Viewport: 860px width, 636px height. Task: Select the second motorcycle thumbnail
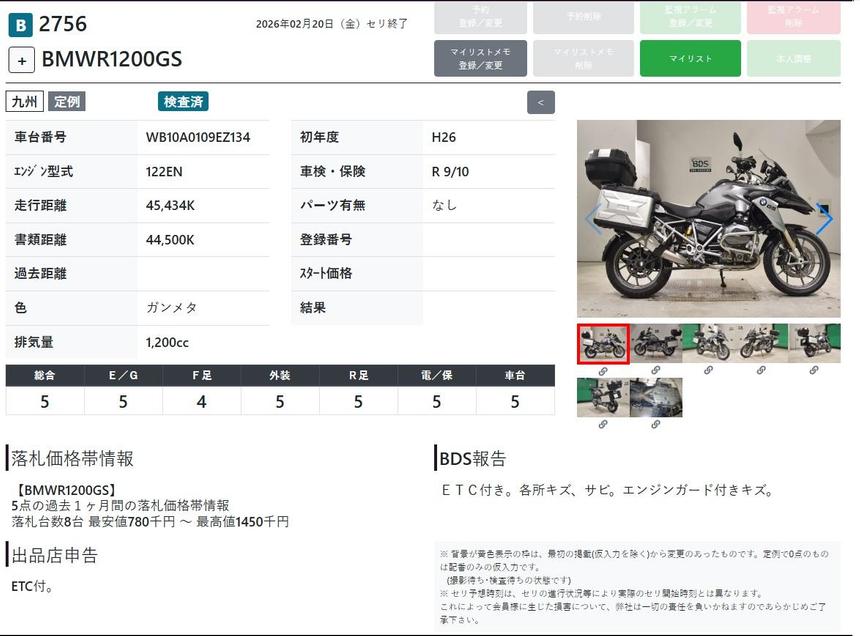pyautogui.click(x=656, y=343)
